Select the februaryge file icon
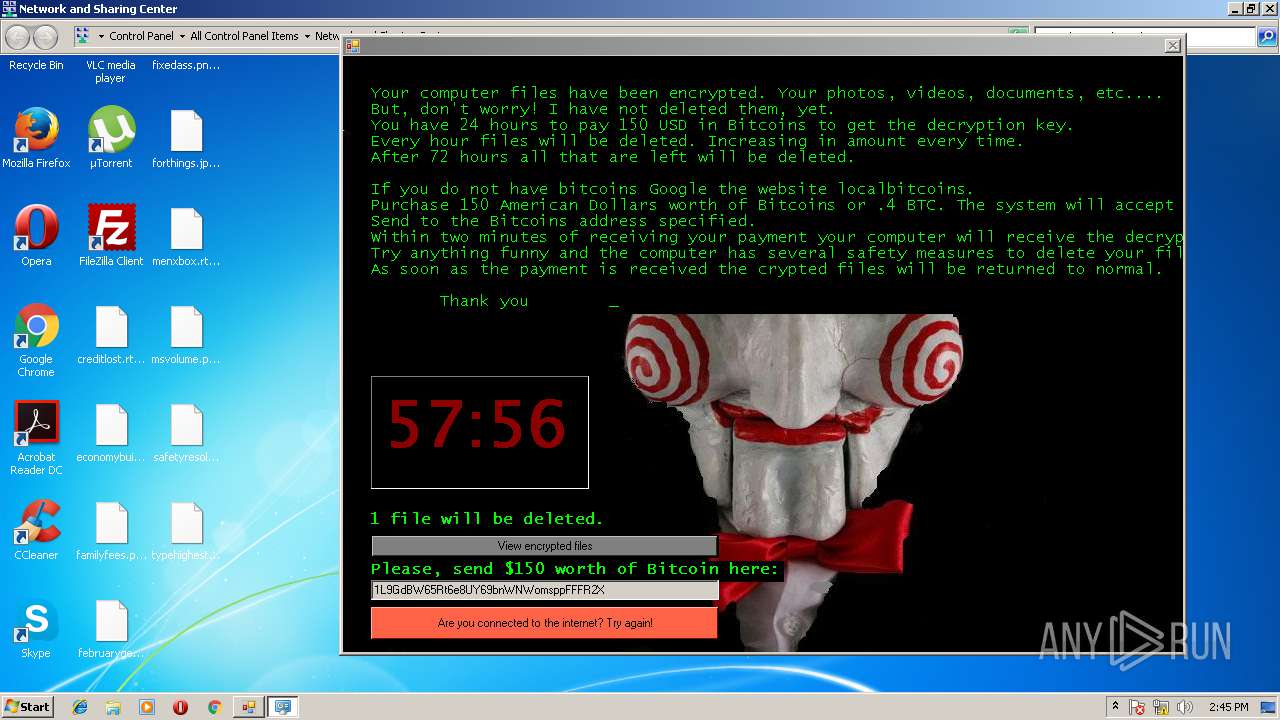This screenshot has height=720, width=1280. click(111, 621)
